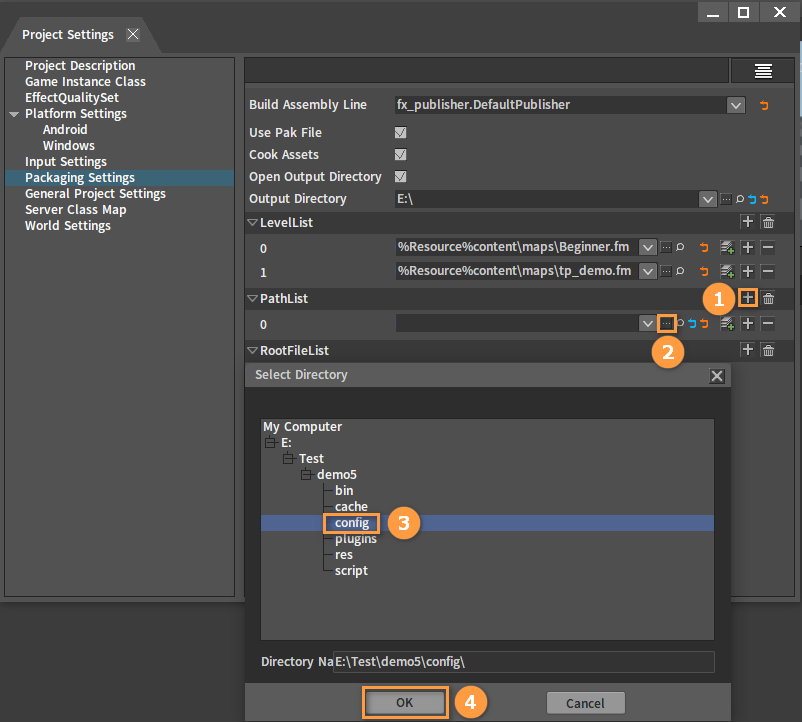
Task: Collapse the Platform Settings tree node
Action: click(14, 114)
